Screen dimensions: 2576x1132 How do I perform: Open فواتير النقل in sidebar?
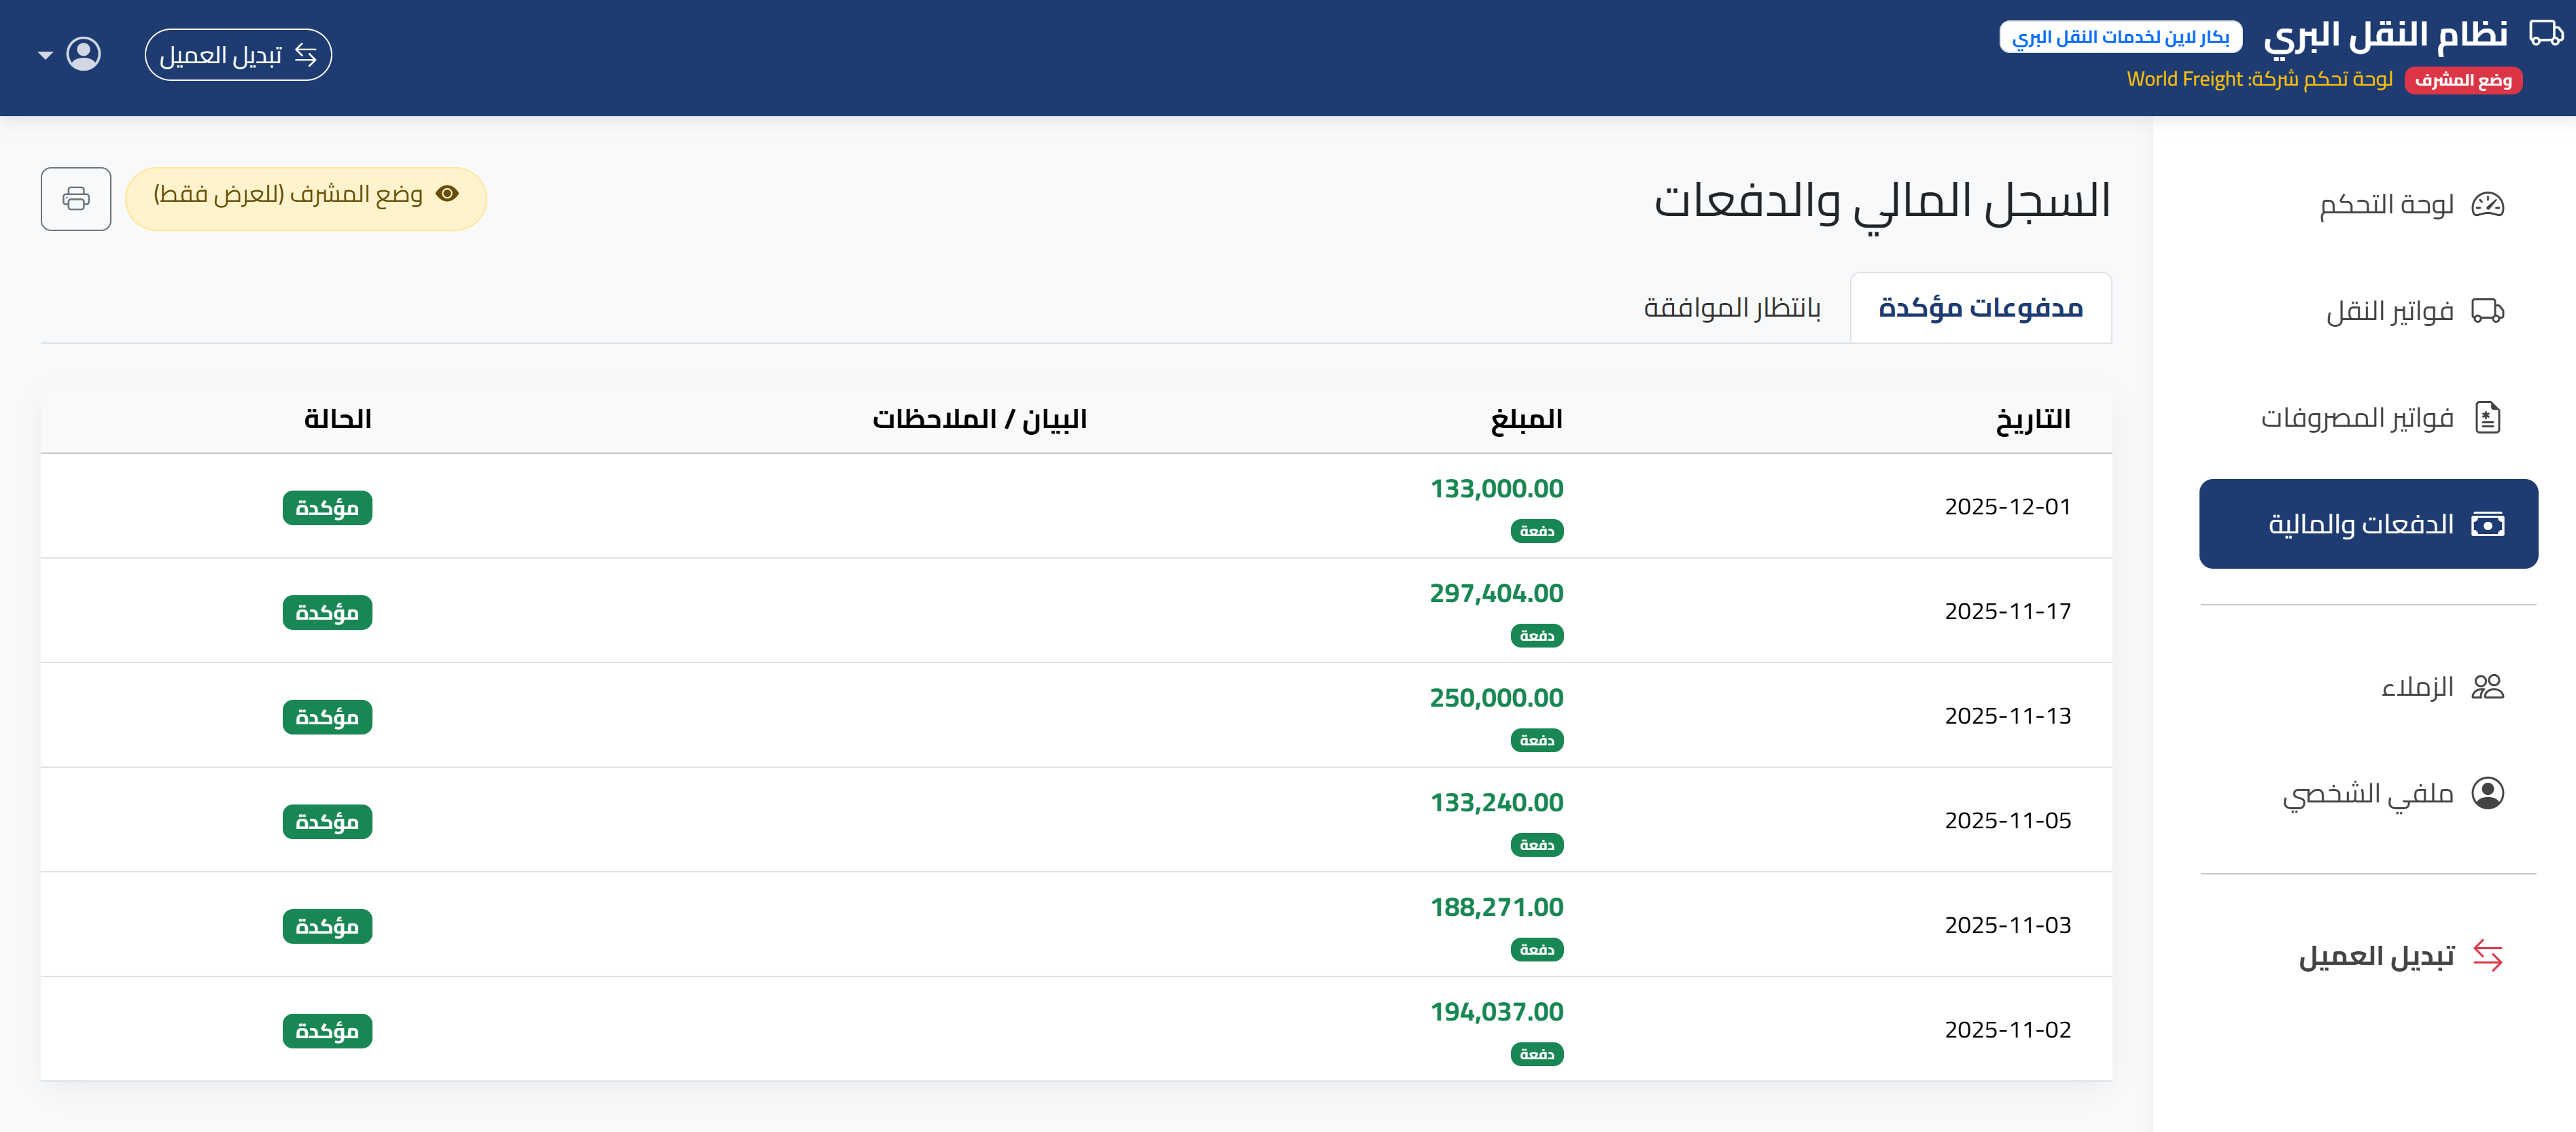coord(2368,311)
